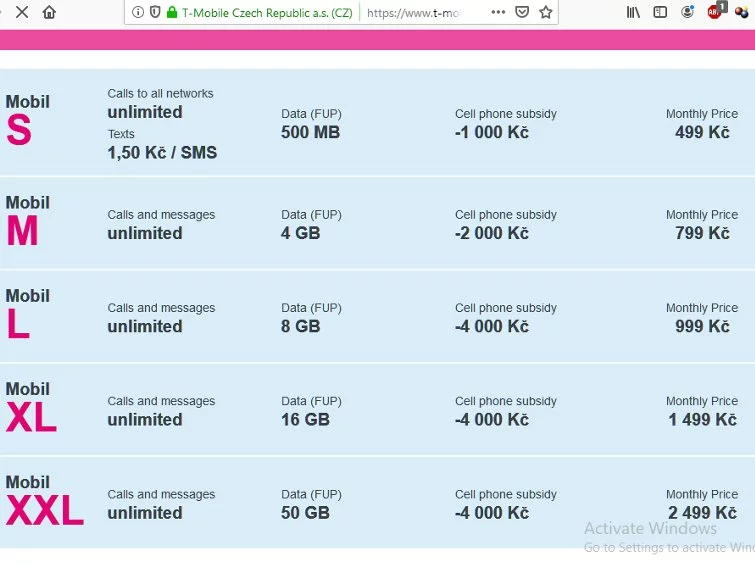Image resolution: width=755 pixels, height=565 pixels.
Task: Click the 50 GB data amount
Action: tap(305, 513)
